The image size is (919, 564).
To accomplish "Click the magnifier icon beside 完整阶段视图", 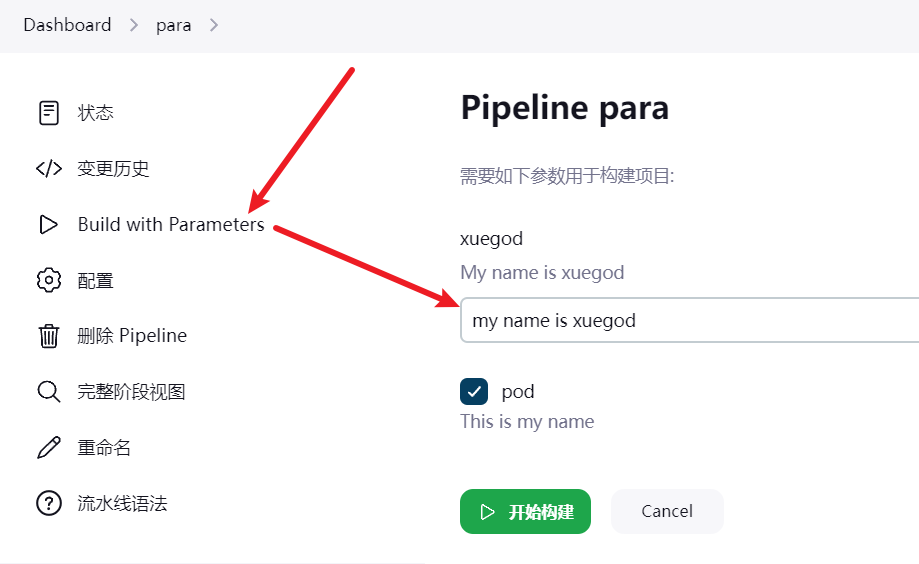I will pyautogui.click(x=48, y=392).
